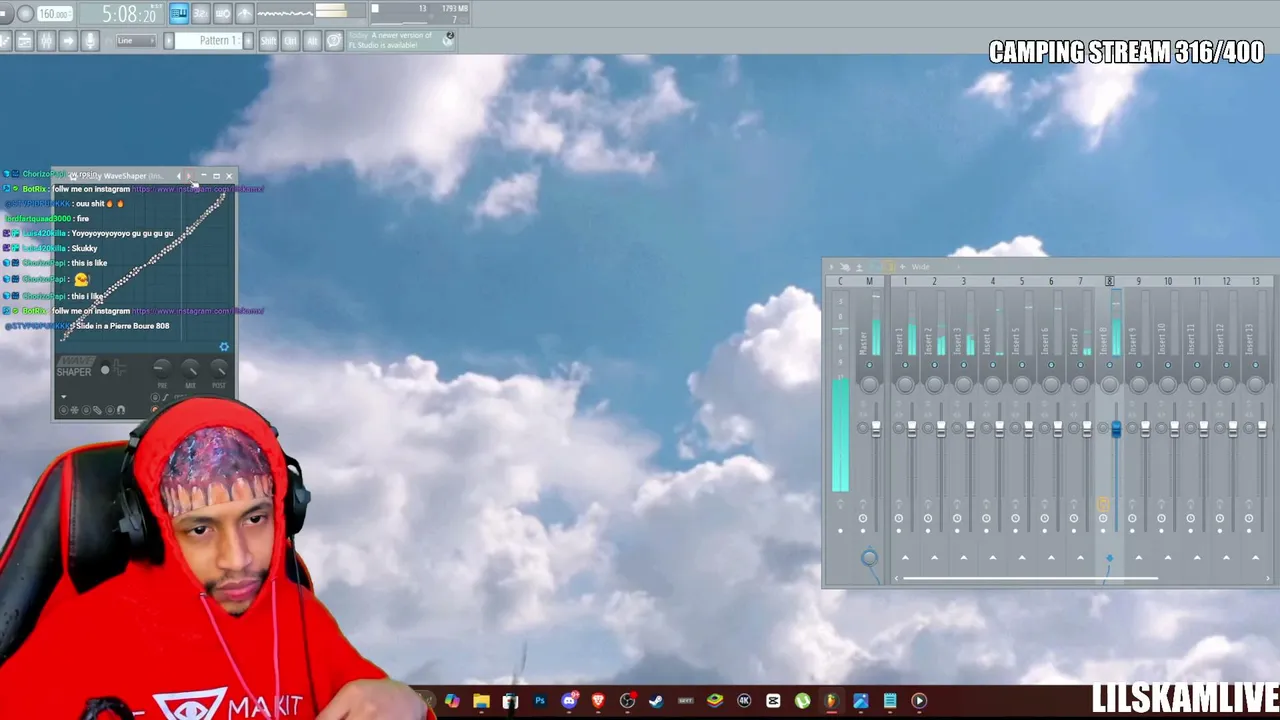Click the Shift key indicator
This screenshot has height=720, width=1280.
[268, 41]
